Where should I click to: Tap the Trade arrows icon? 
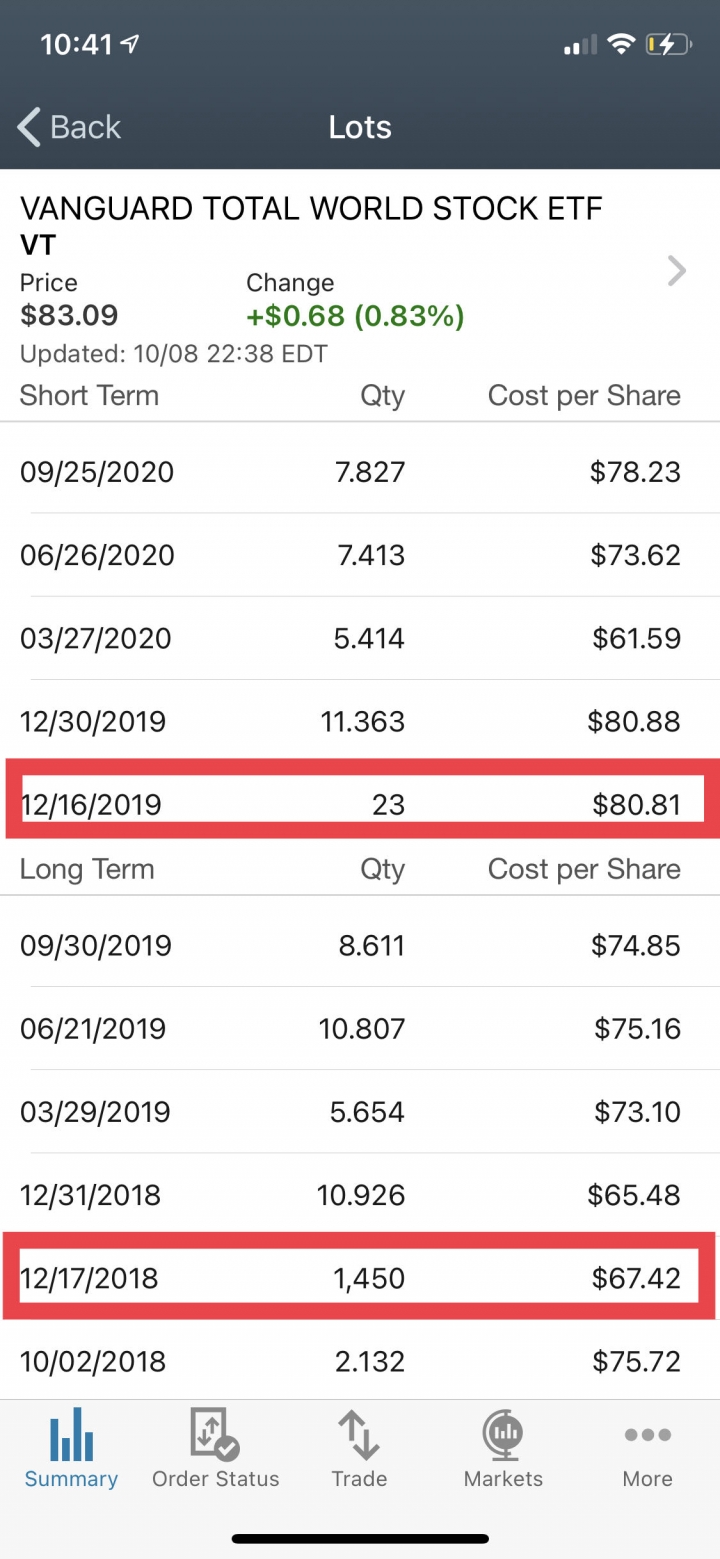click(x=359, y=1434)
